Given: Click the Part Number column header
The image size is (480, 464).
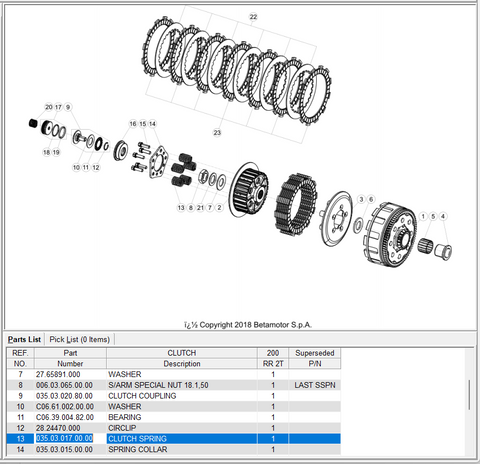Looking at the screenshot, I should [x=70, y=358].
